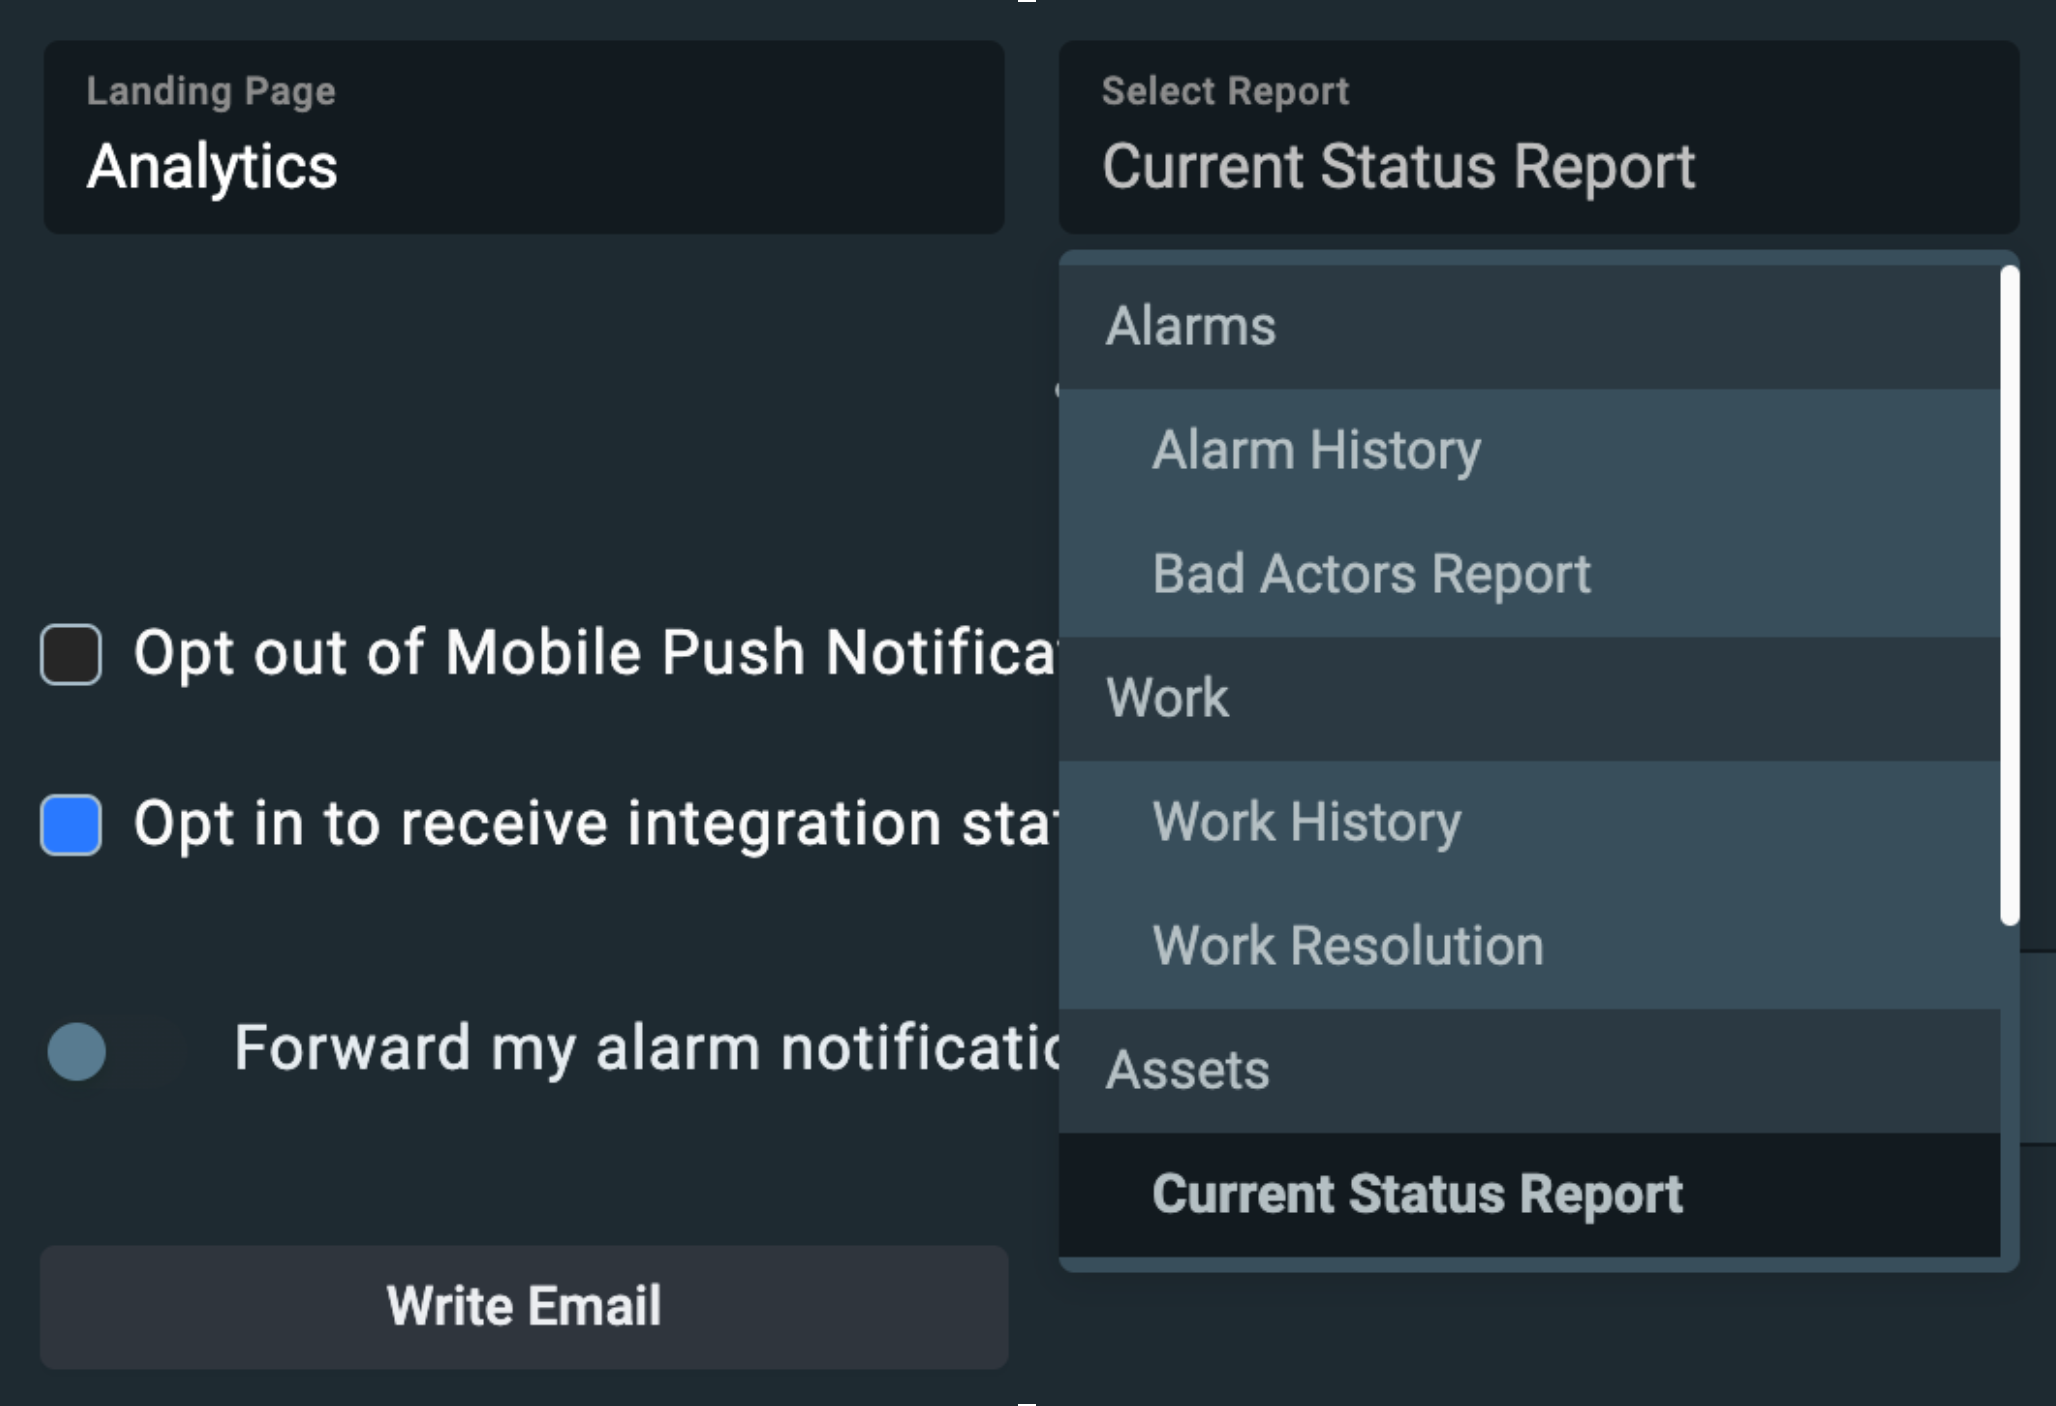Click the Work group header

[x=1167, y=698]
